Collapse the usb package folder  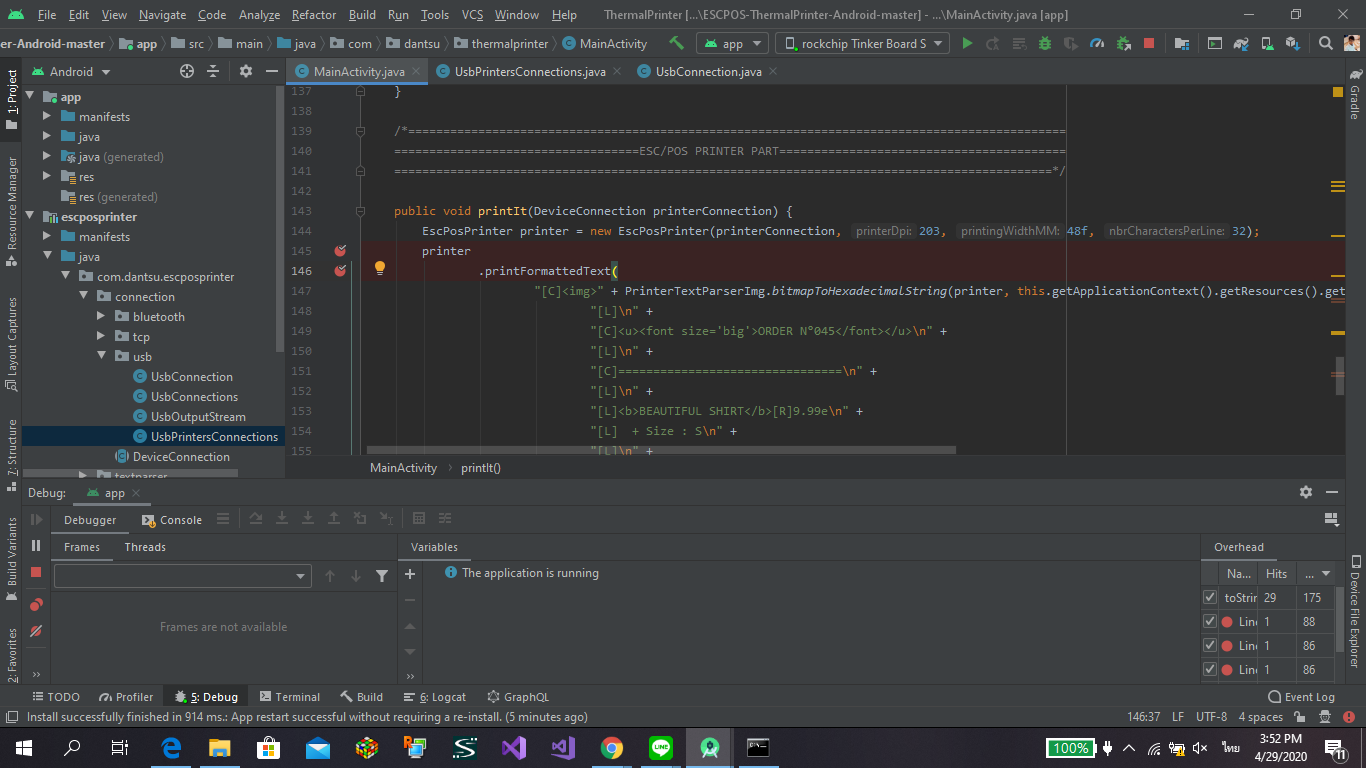tap(102, 356)
